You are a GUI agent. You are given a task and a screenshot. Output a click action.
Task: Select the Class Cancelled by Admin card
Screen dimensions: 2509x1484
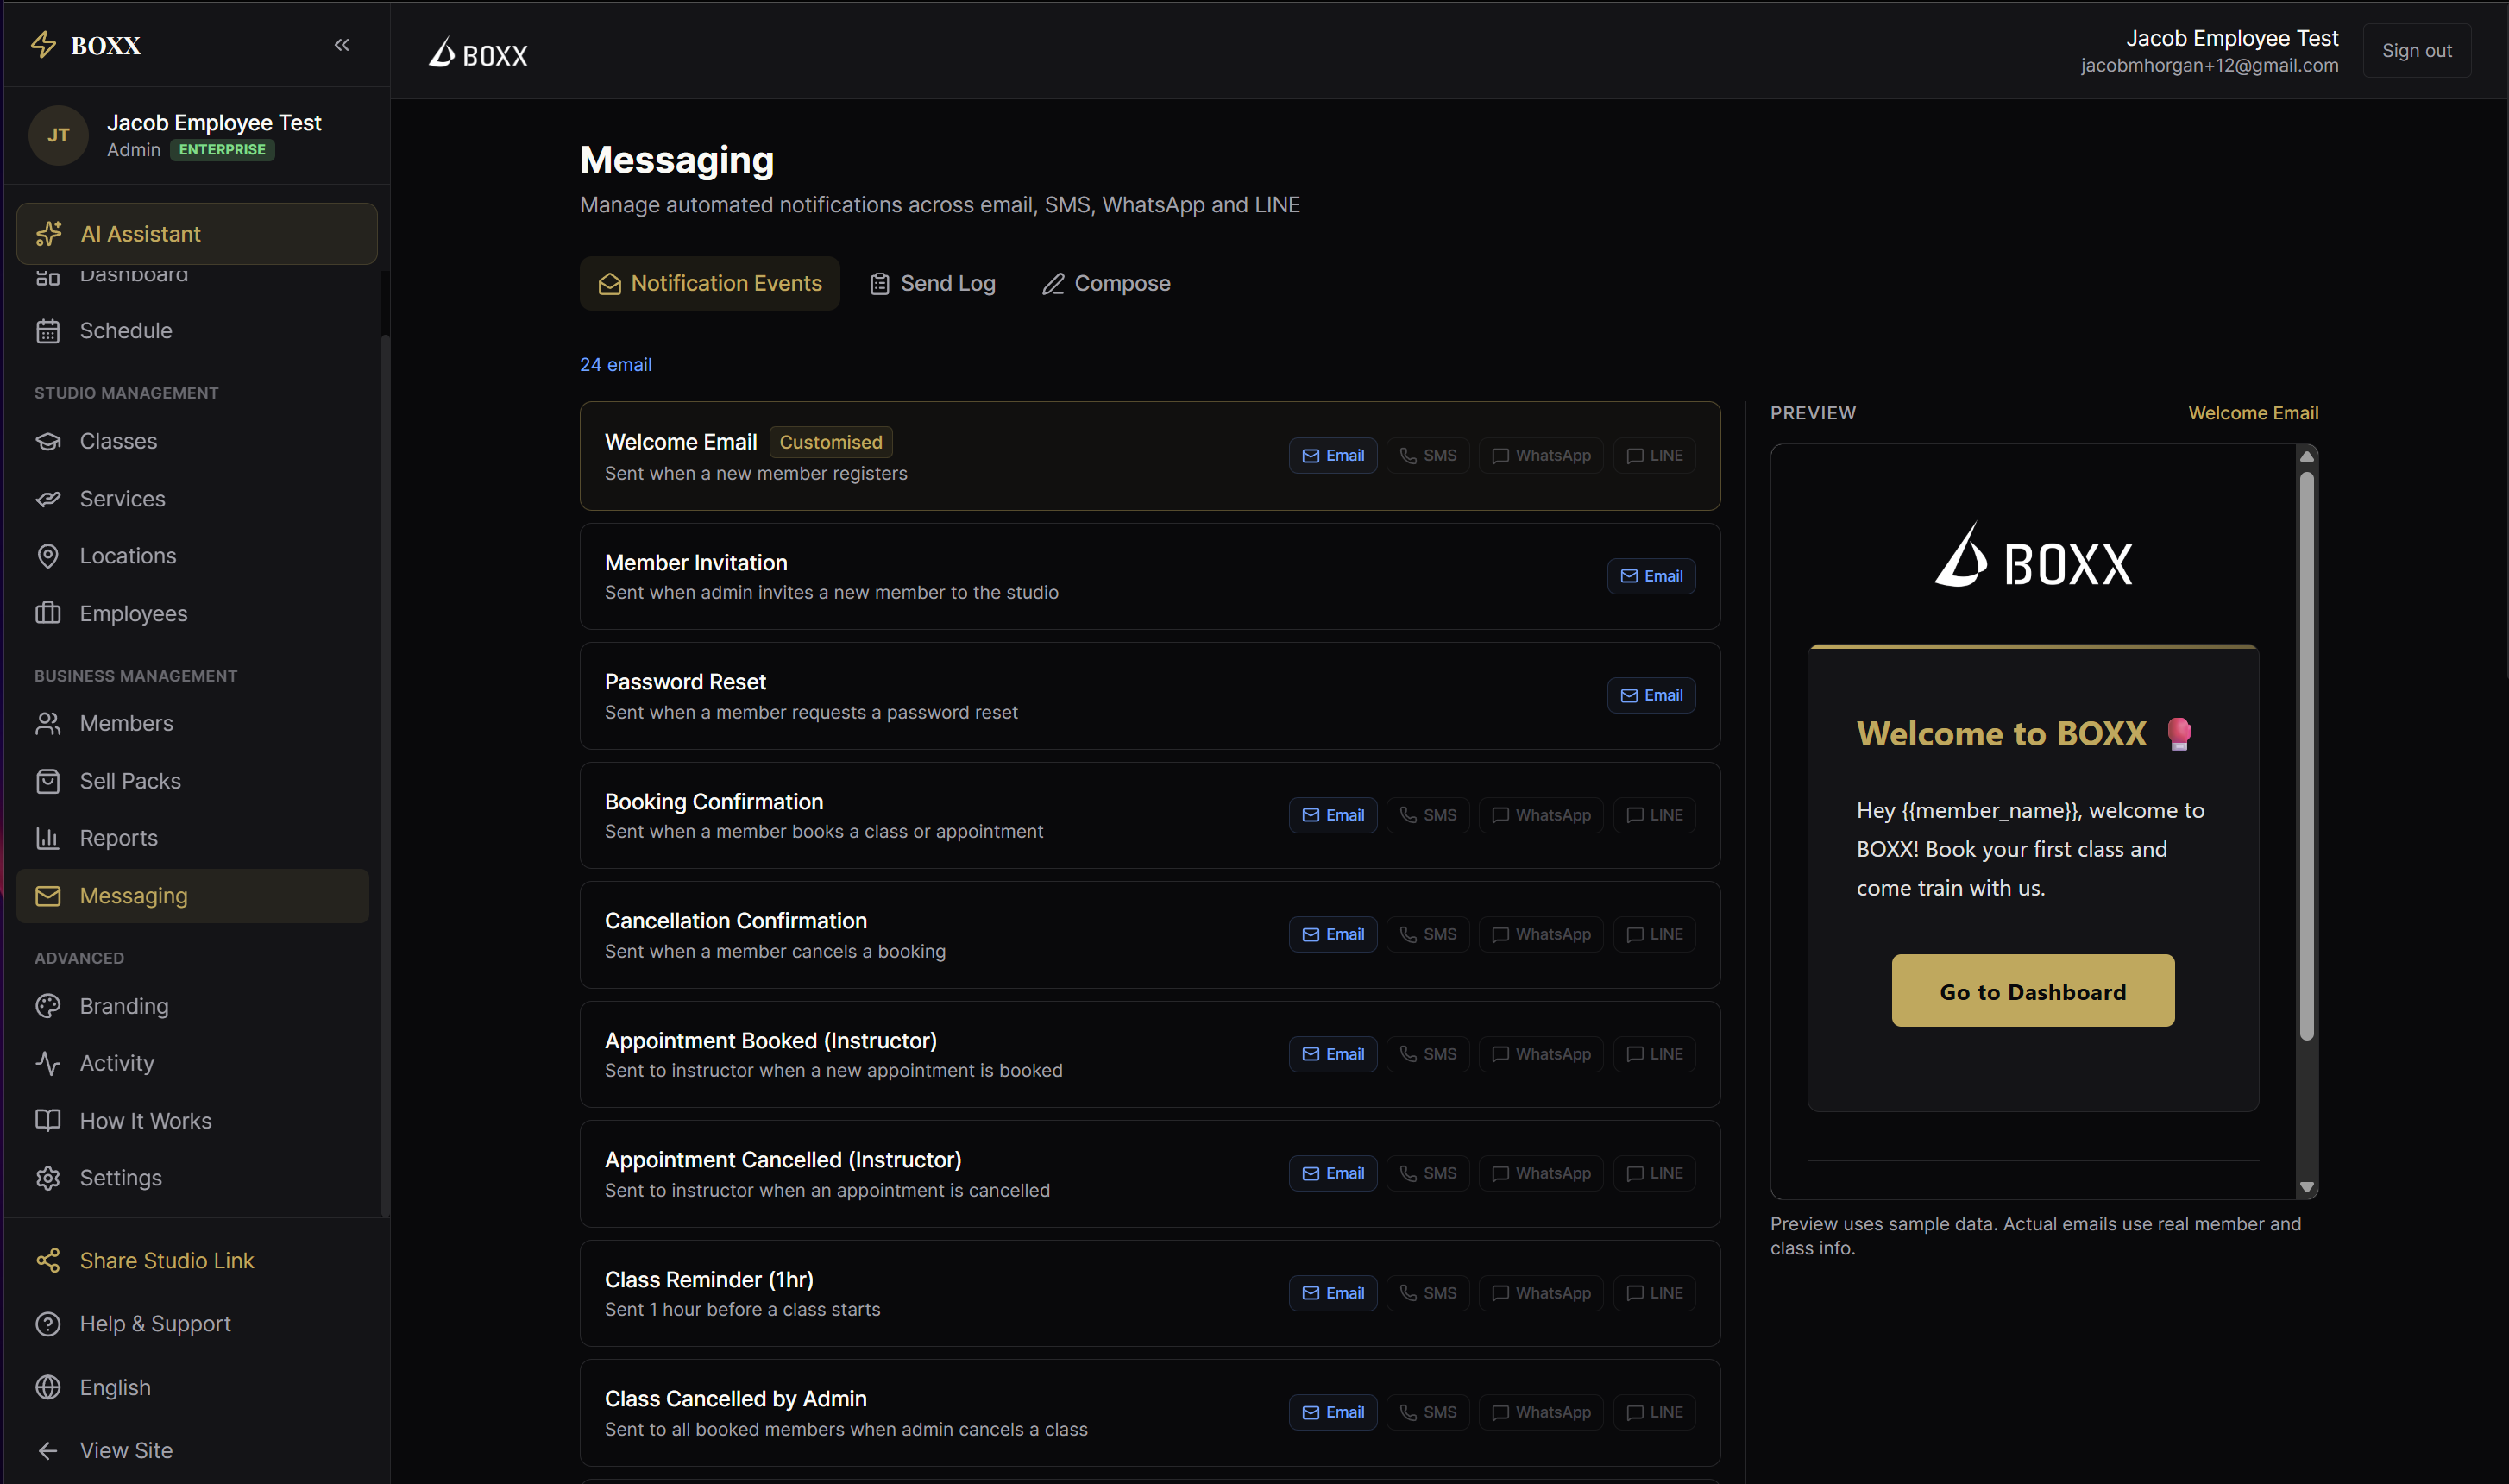click(1149, 1412)
